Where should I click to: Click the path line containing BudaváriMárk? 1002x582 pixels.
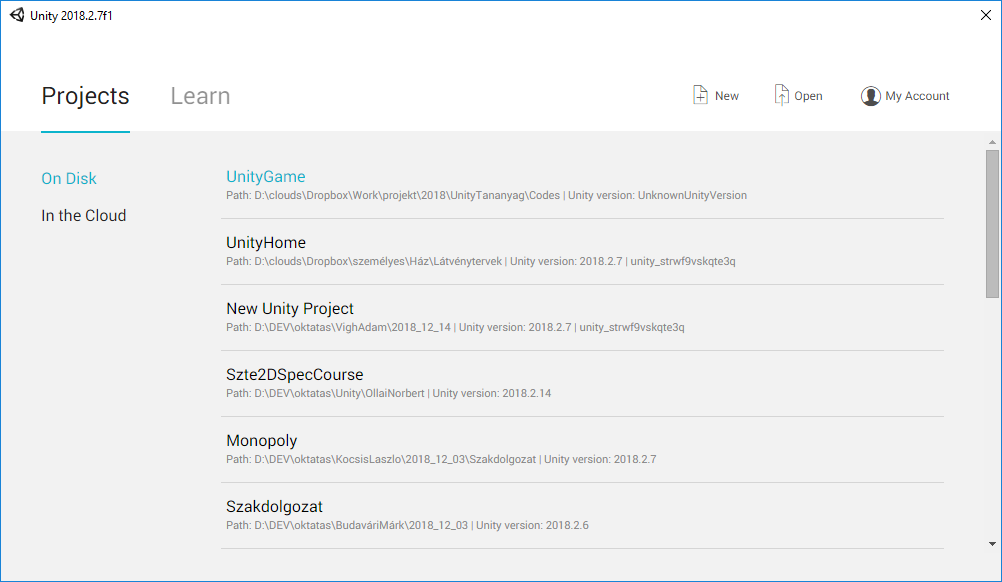(408, 525)
